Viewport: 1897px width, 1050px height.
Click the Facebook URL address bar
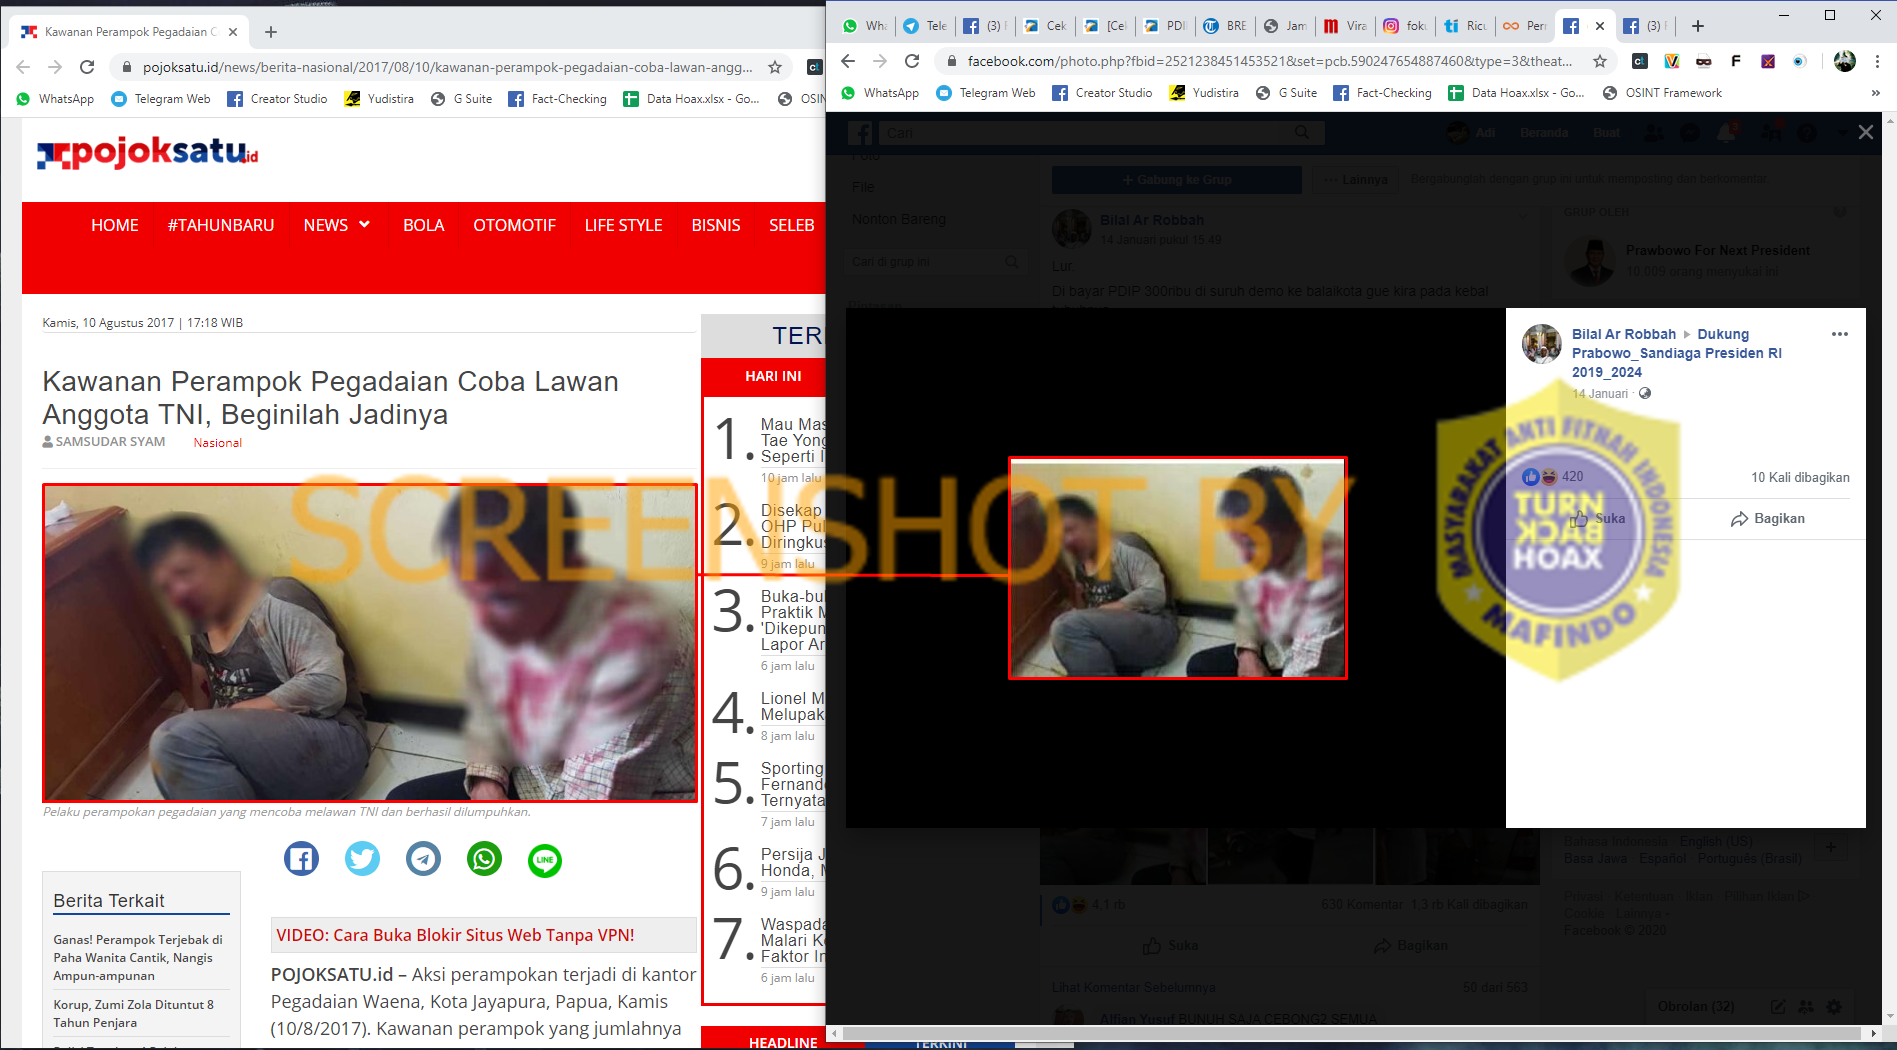pos(1270,61)
